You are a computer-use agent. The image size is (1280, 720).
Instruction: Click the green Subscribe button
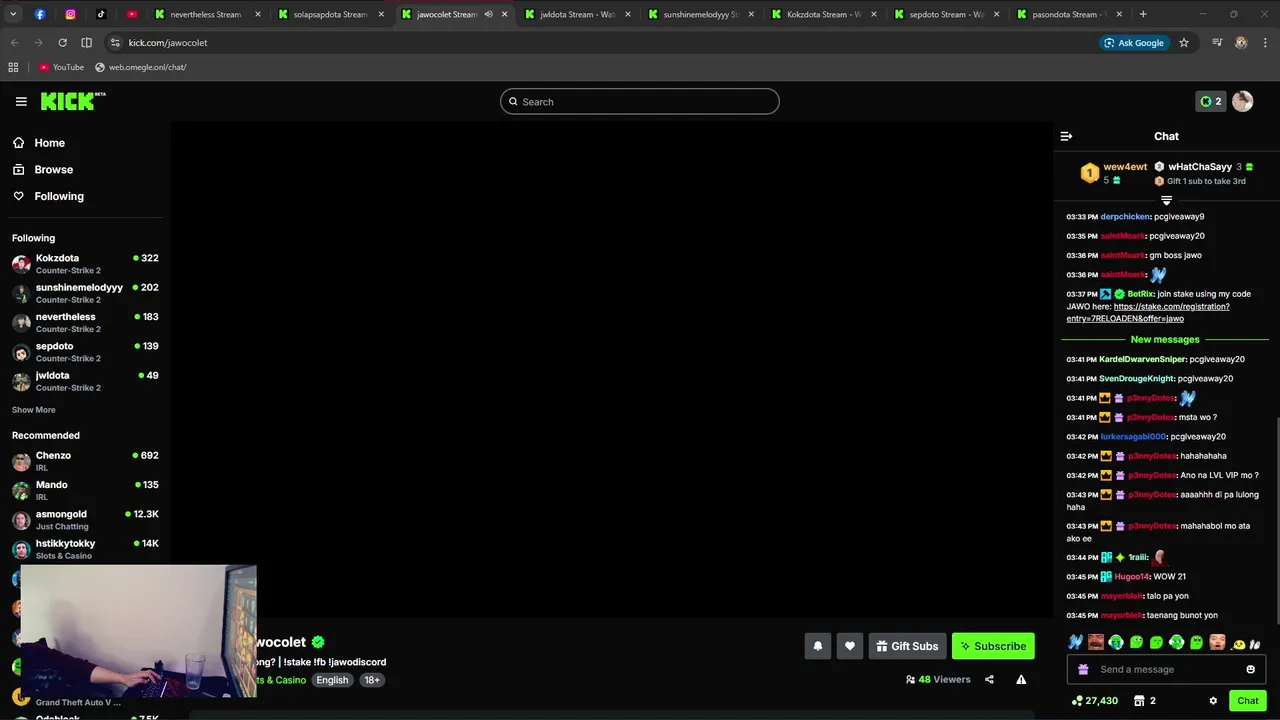[x=993, y=646]
